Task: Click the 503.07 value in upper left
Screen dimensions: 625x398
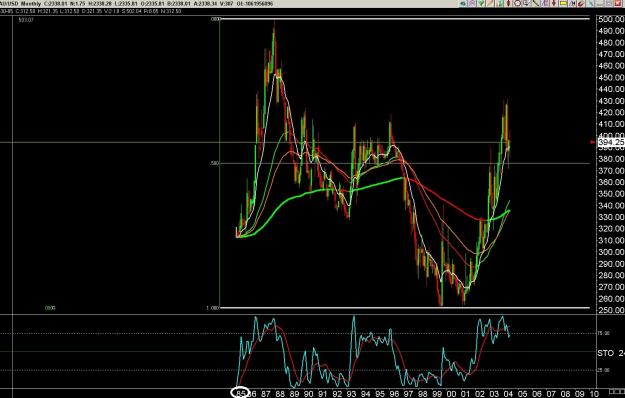Action: [26, 20]
